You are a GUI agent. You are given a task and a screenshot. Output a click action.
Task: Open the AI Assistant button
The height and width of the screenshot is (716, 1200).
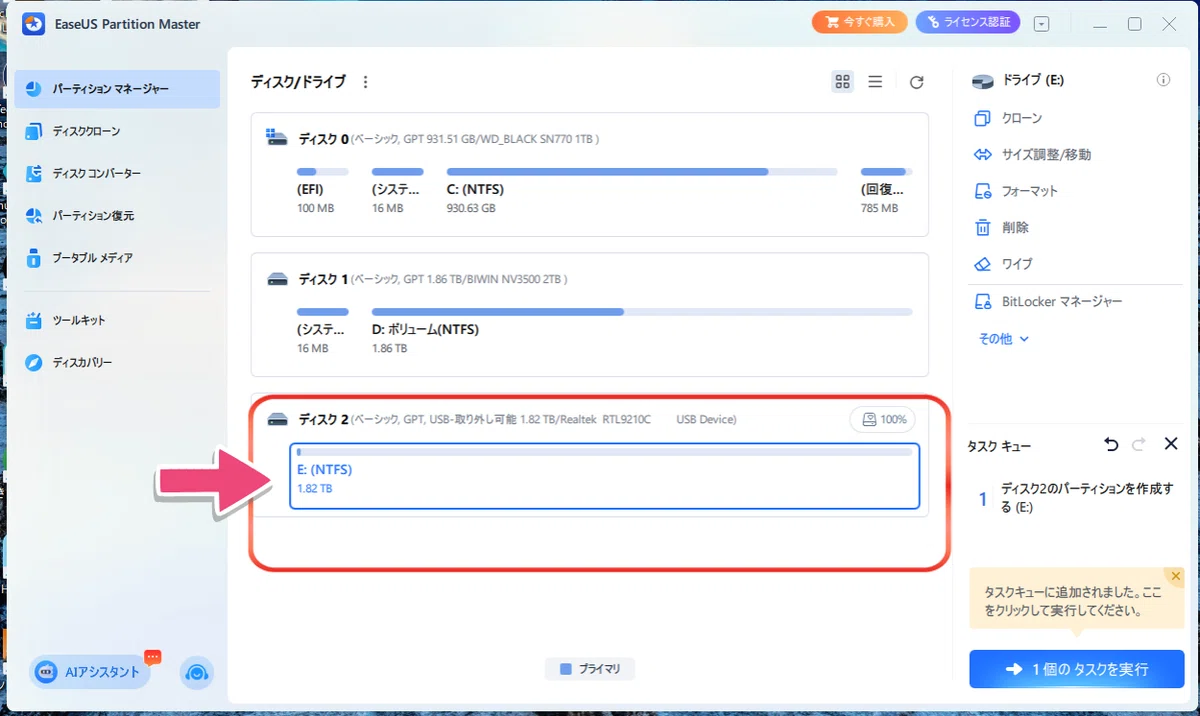click(91, 672)
